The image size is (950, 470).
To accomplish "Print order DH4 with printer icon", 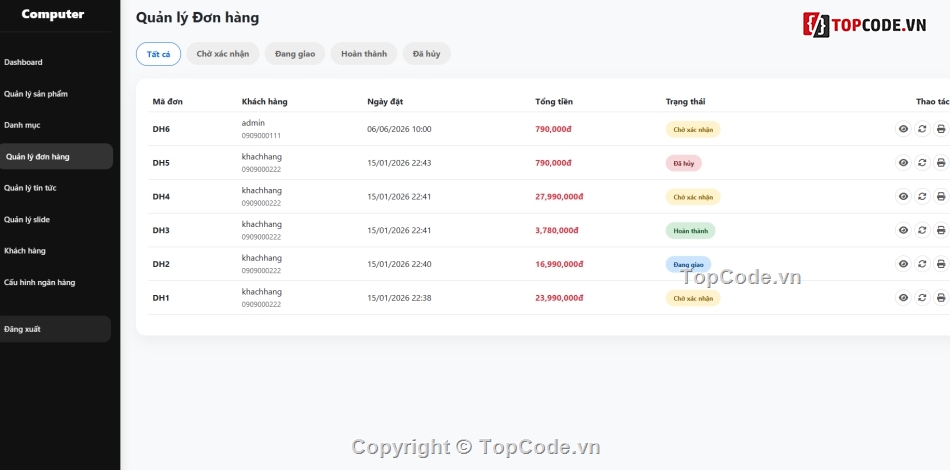I will [941, 197].
